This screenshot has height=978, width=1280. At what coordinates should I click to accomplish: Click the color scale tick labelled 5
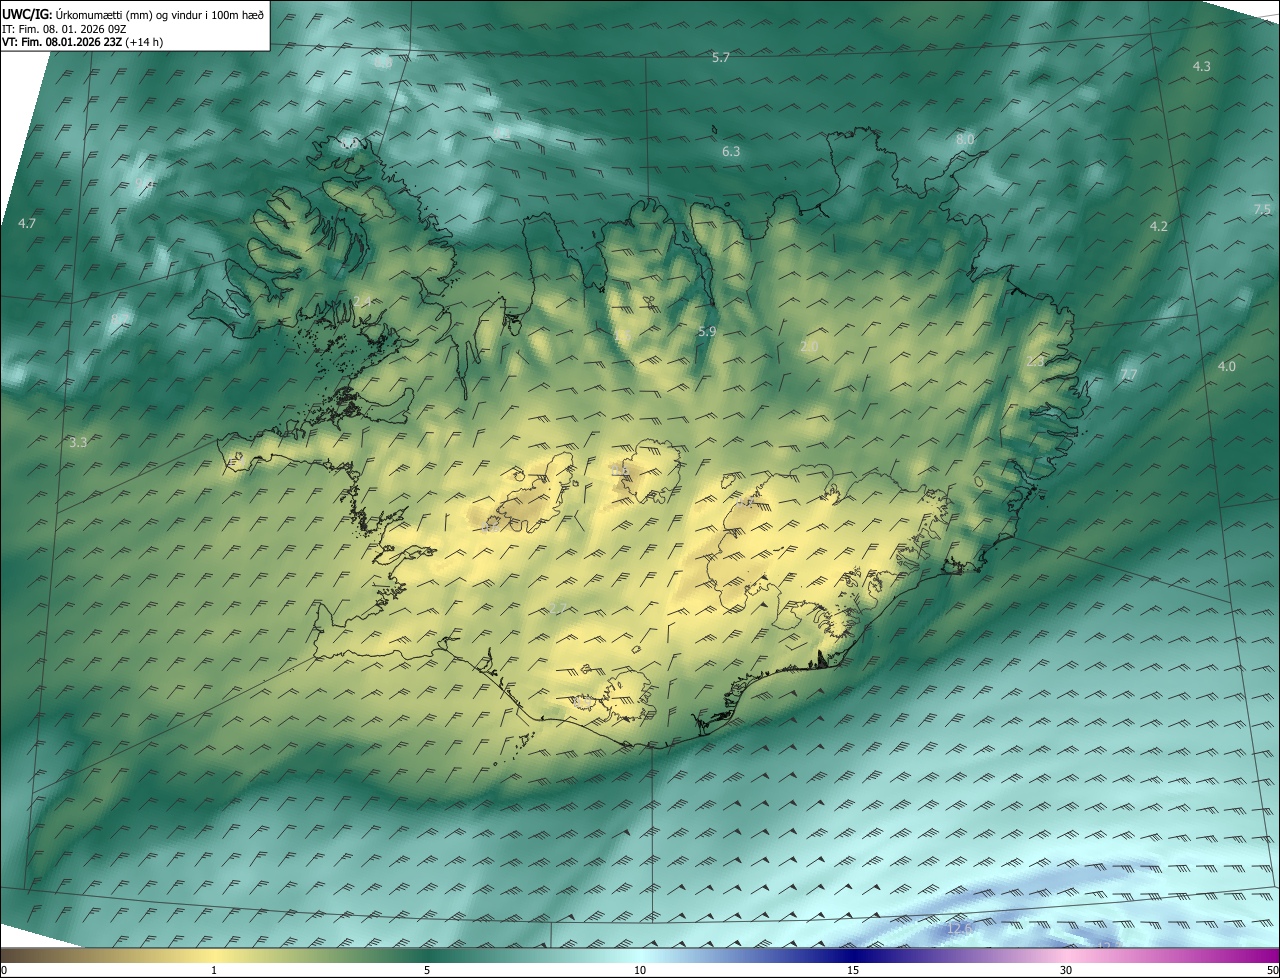pos(427,970)
